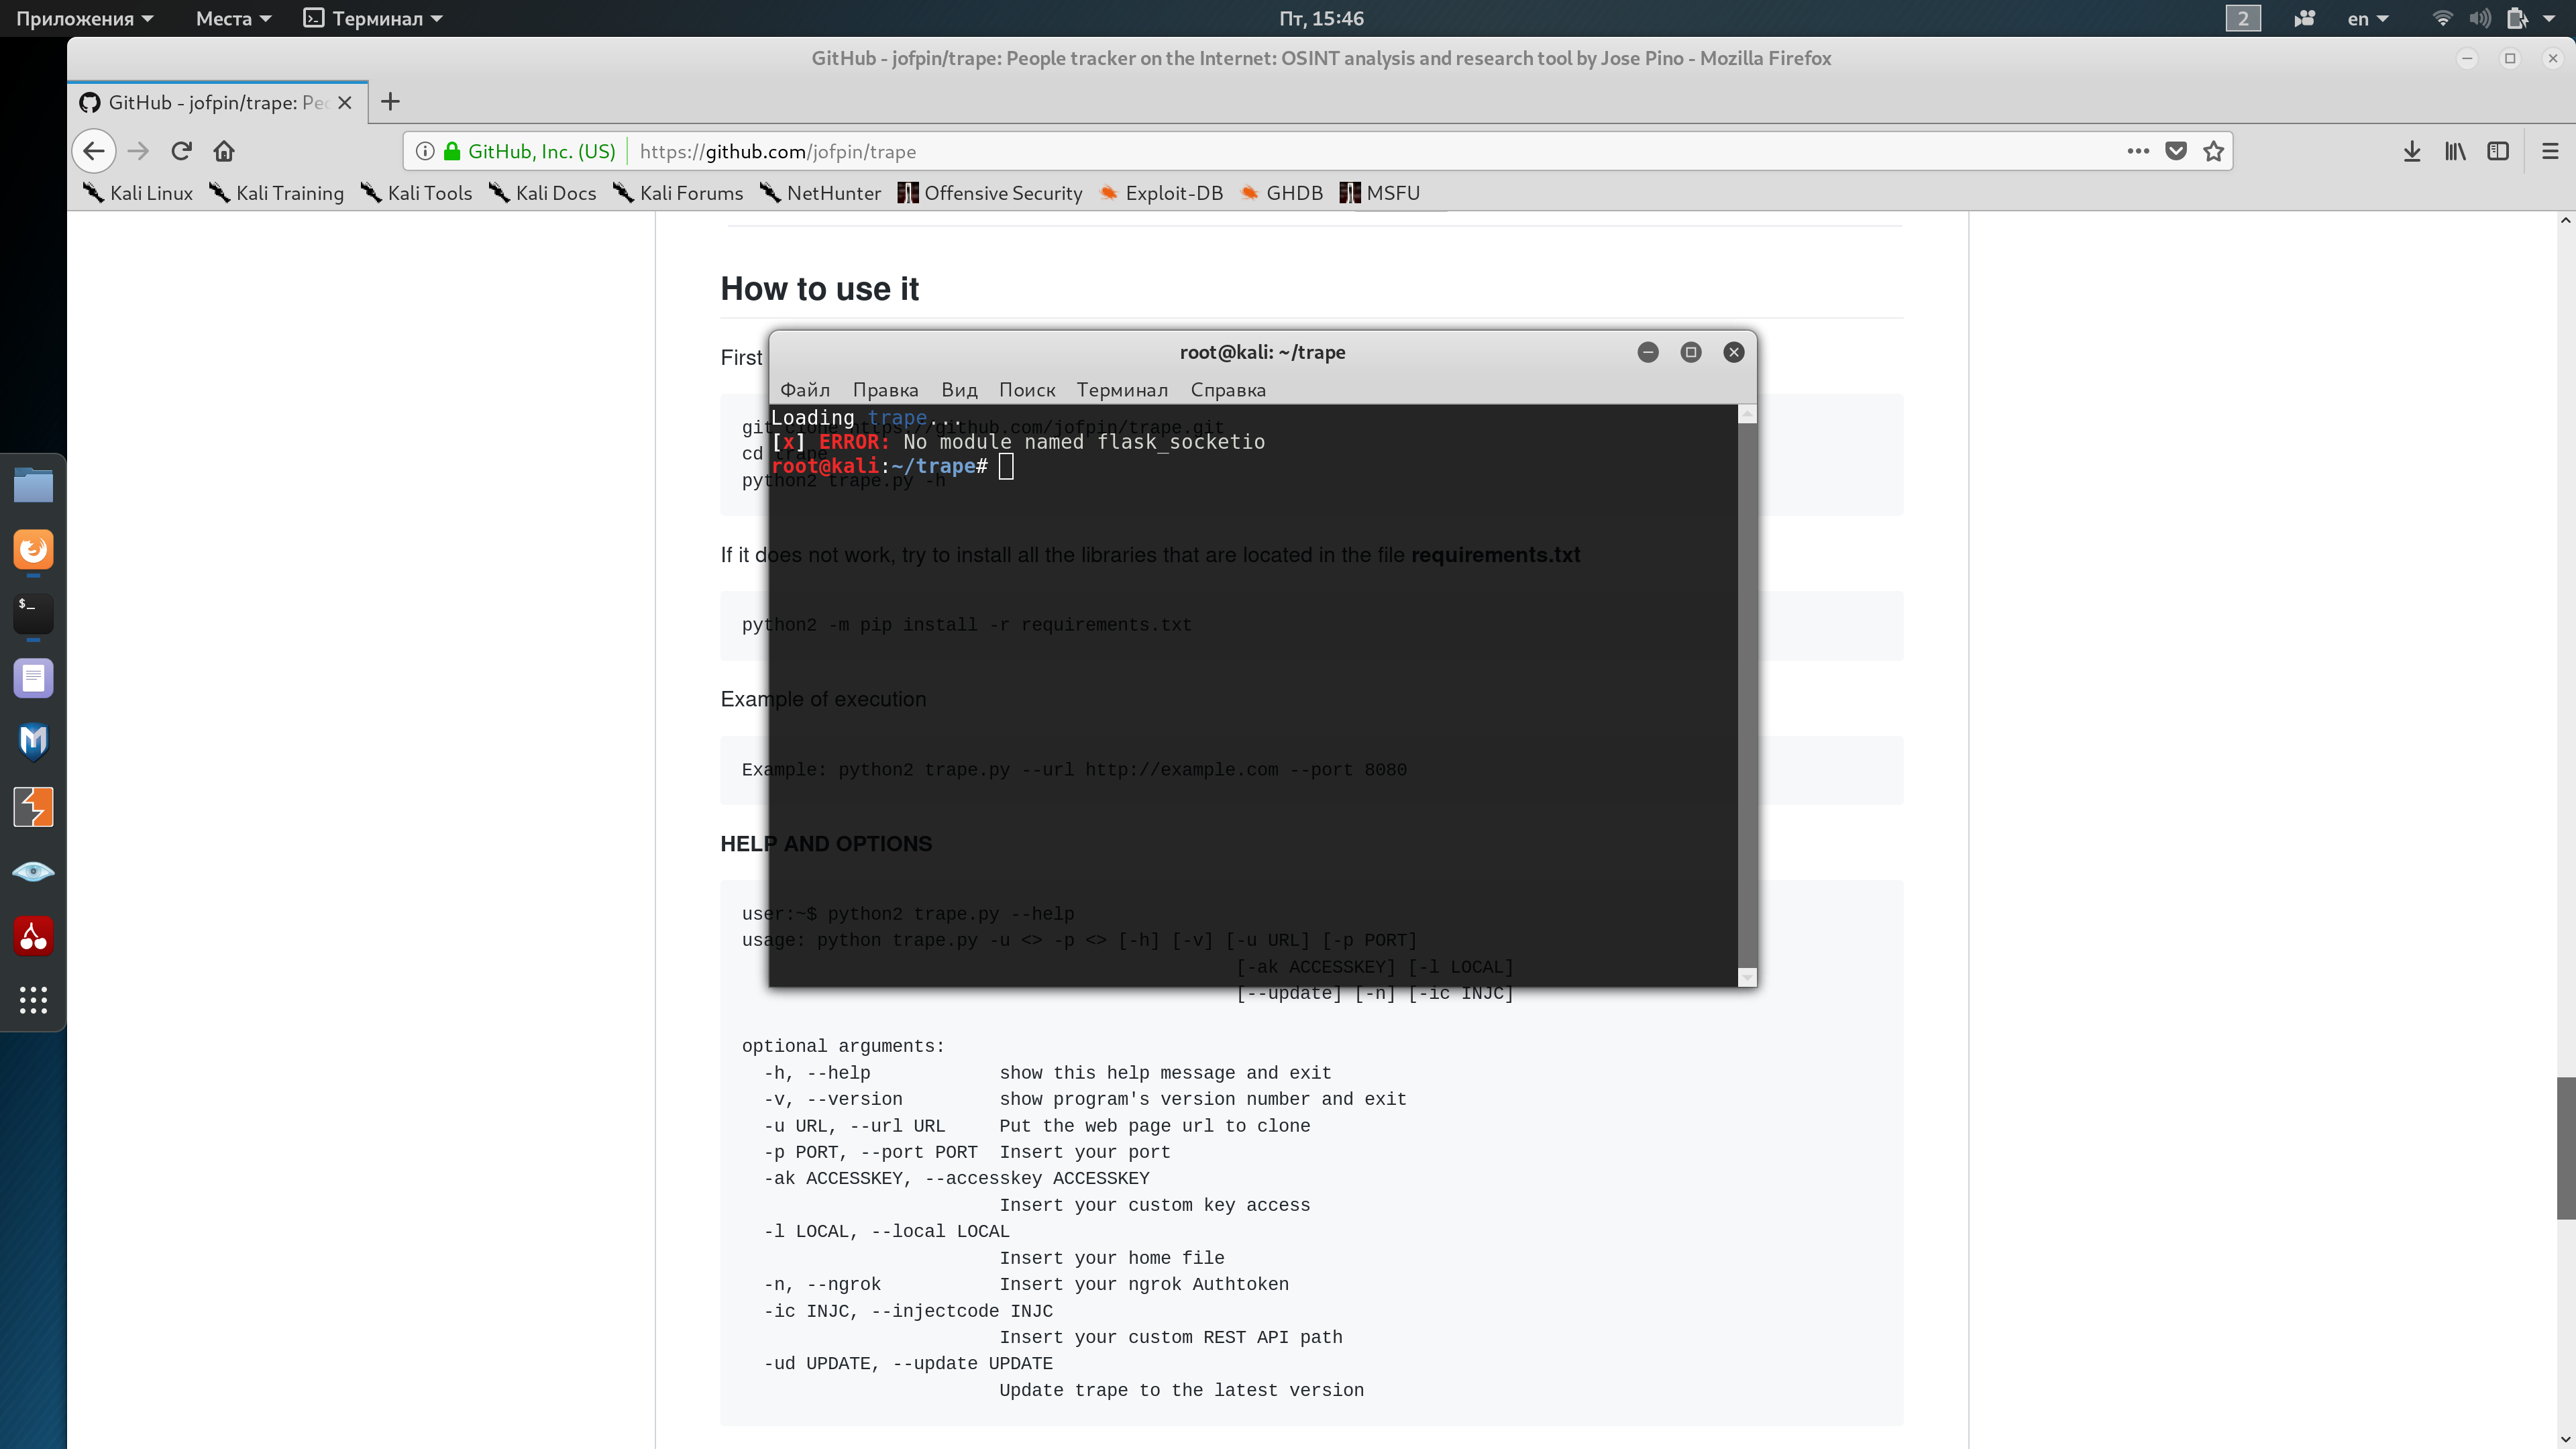
Task: Save page to Pocket icon
Action: click(x=2175, y=151)
